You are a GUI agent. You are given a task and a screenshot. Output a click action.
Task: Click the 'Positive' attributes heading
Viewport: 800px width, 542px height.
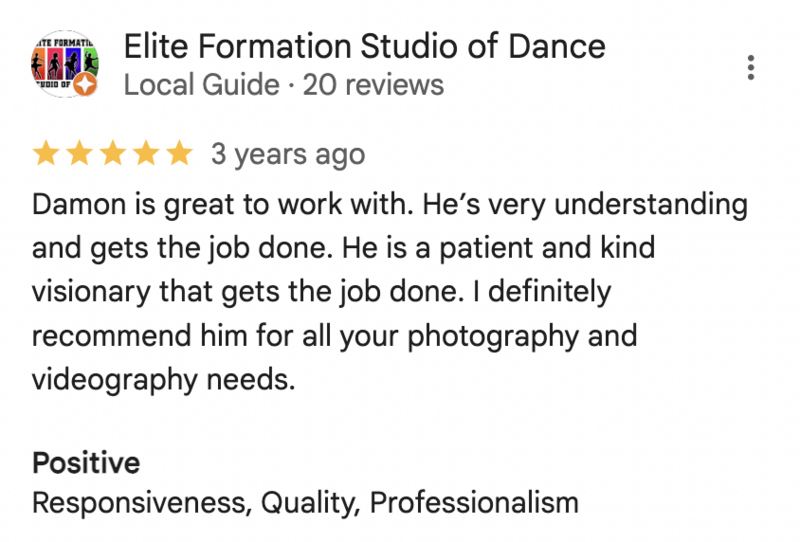pos(86,463)
